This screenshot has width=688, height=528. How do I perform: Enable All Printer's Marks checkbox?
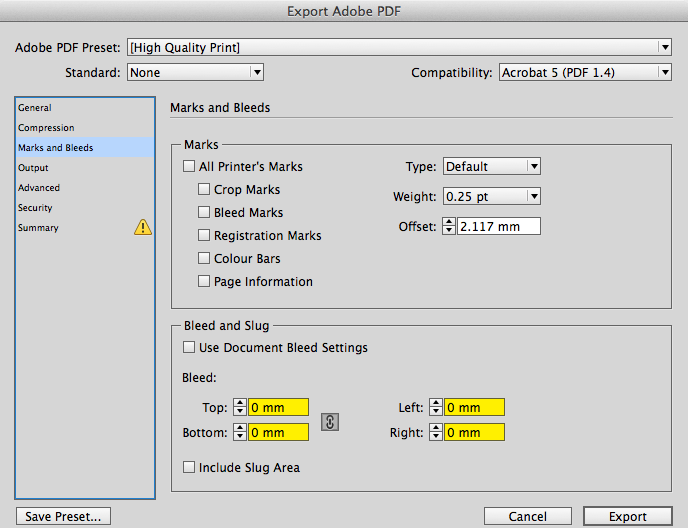click(189, 166)
